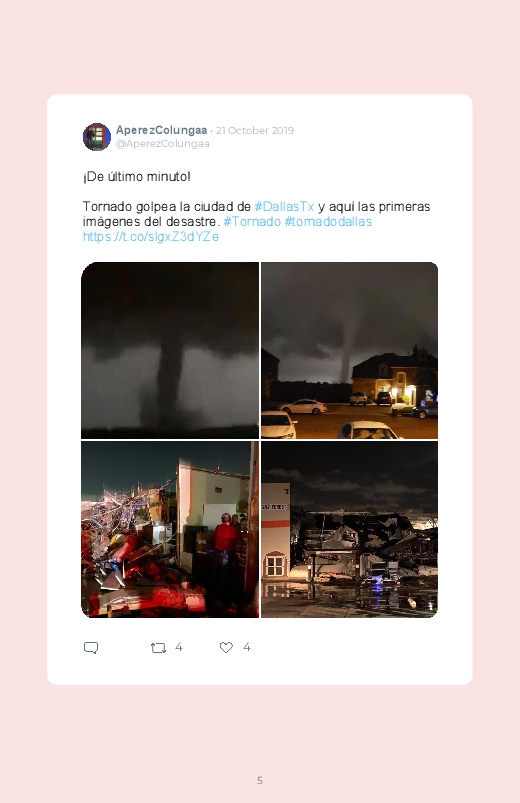
Task: Open the AperezColungaa display name
Action: [161, 130]
